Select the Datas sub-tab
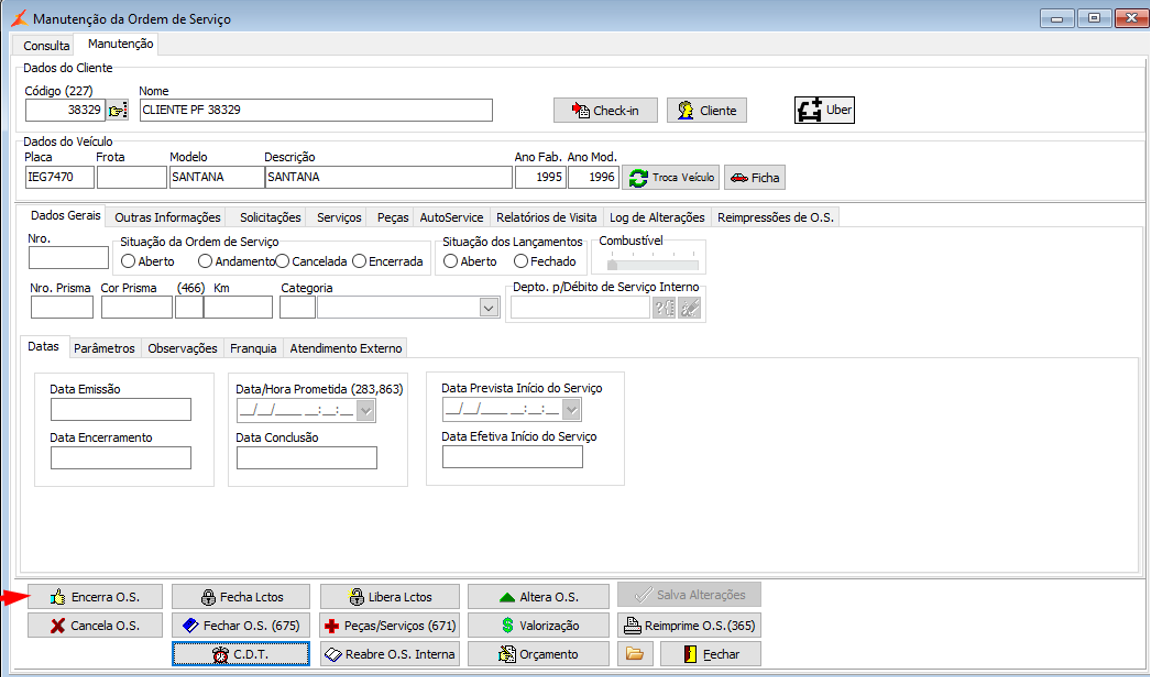1150x677 pixels. coord(43,346)
